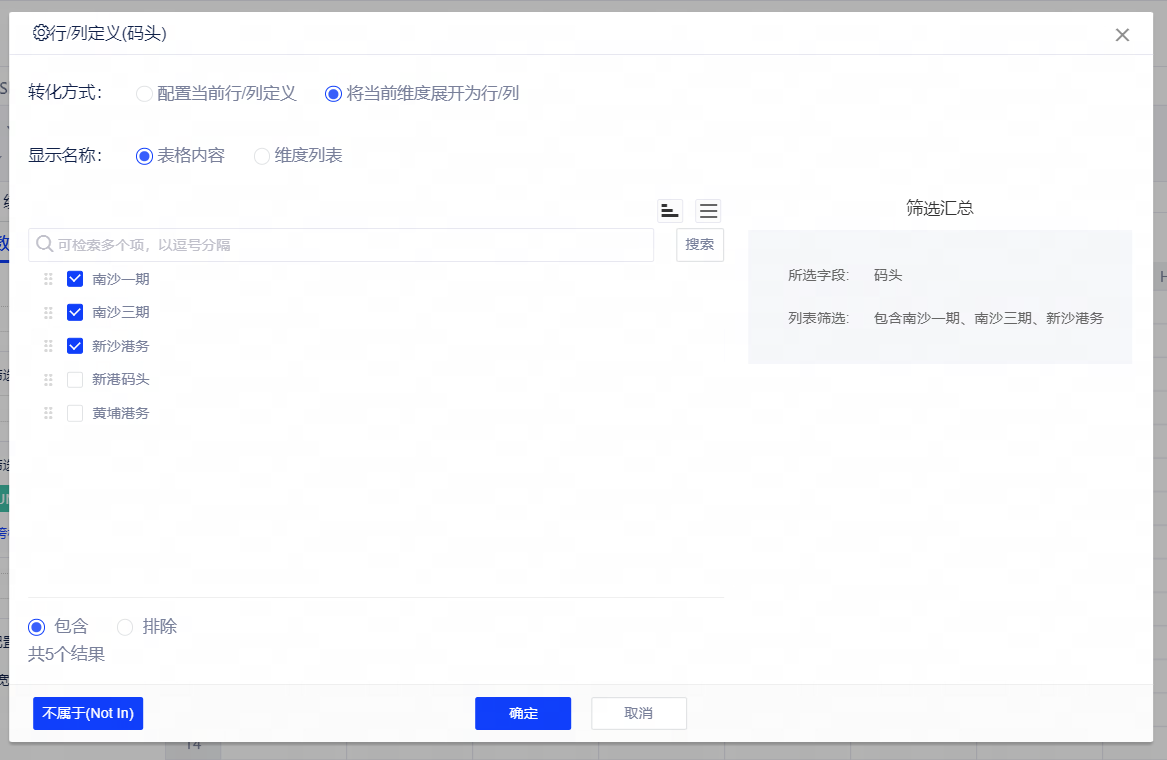Screen dimensions: 1167x760
Task: Click the drag handle beside 黄埔港务
Action: coord(48,413)
